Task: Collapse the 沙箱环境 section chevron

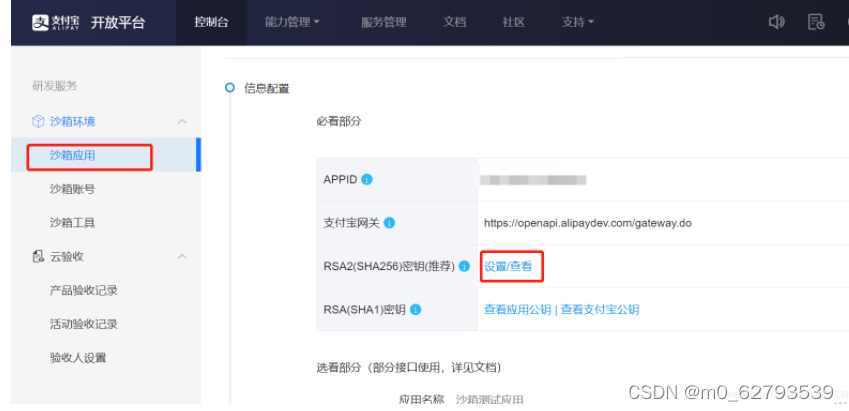Action: coord(182,121)
